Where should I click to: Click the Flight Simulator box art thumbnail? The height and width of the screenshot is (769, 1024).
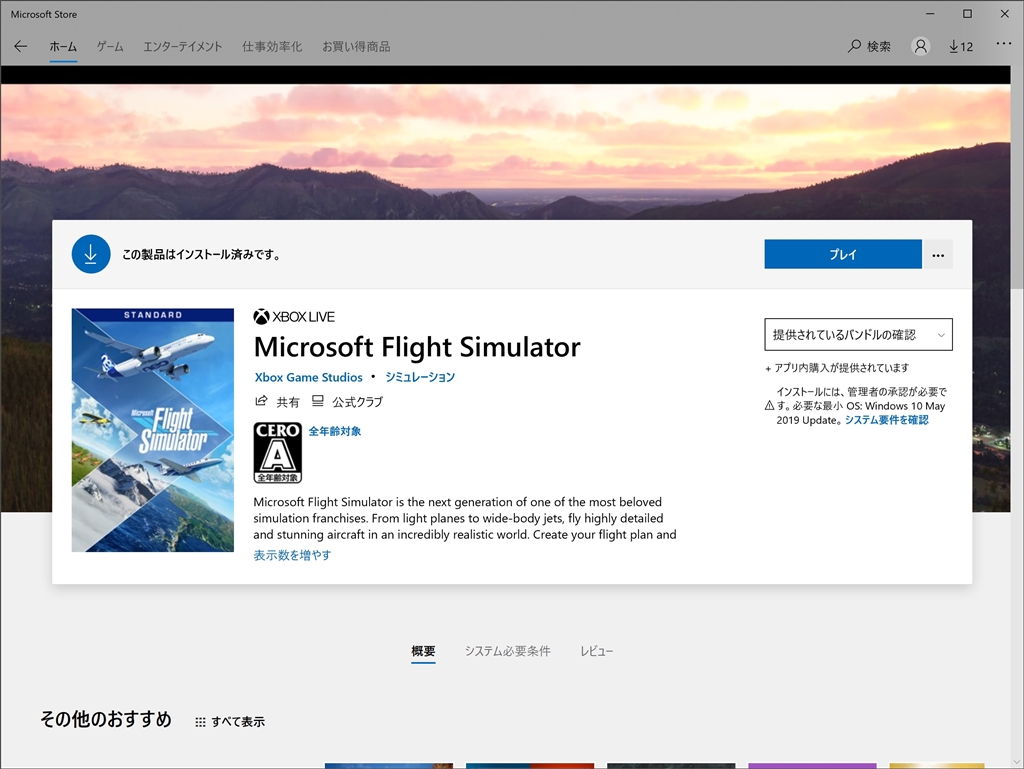[x=153, y=430]
